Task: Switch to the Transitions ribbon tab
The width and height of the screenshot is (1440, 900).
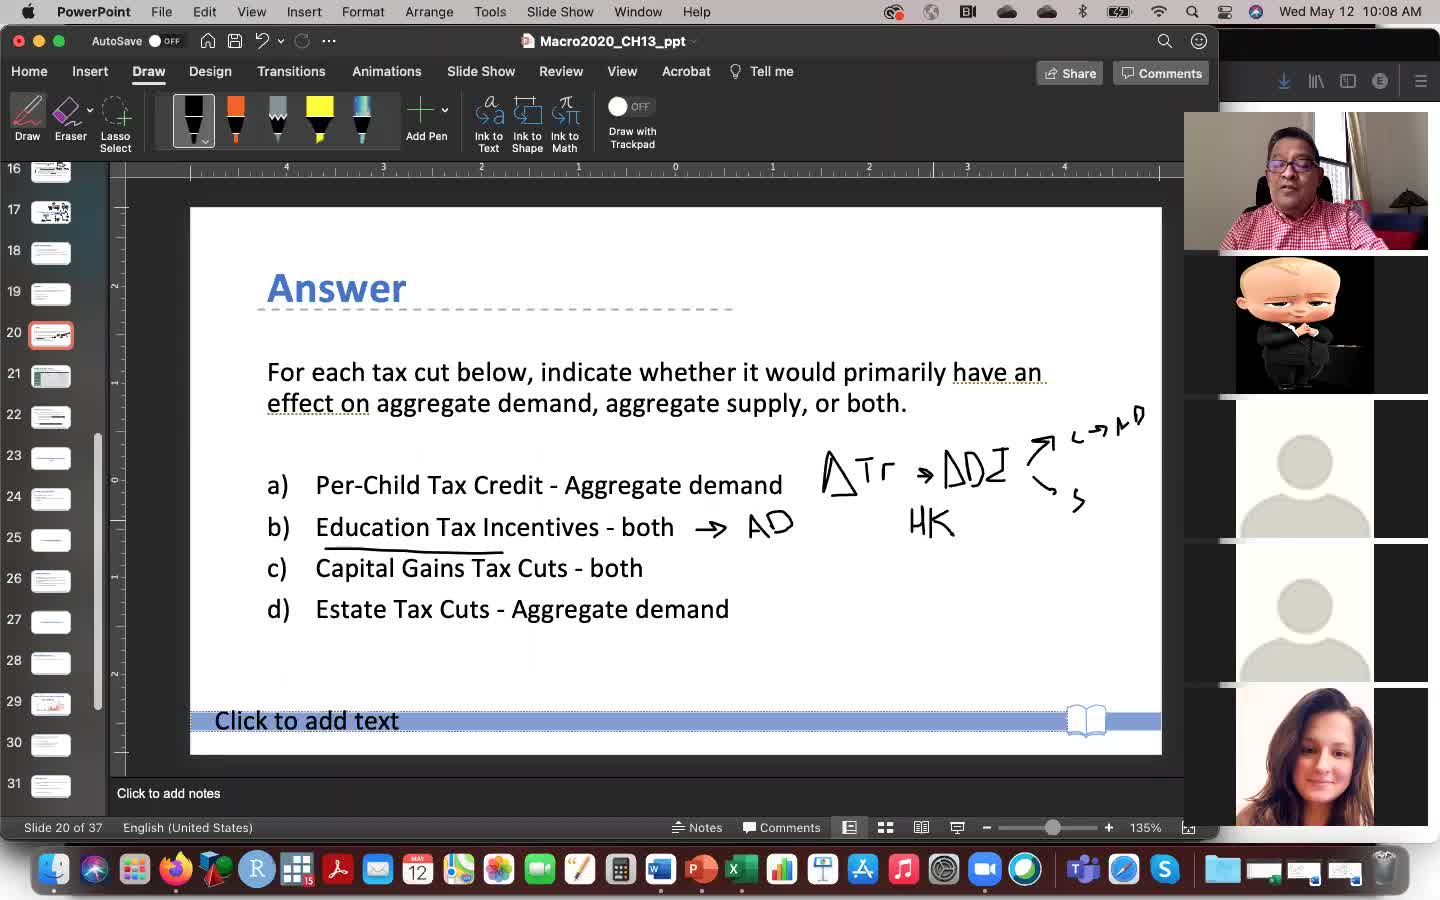Action: coord(291,72)
